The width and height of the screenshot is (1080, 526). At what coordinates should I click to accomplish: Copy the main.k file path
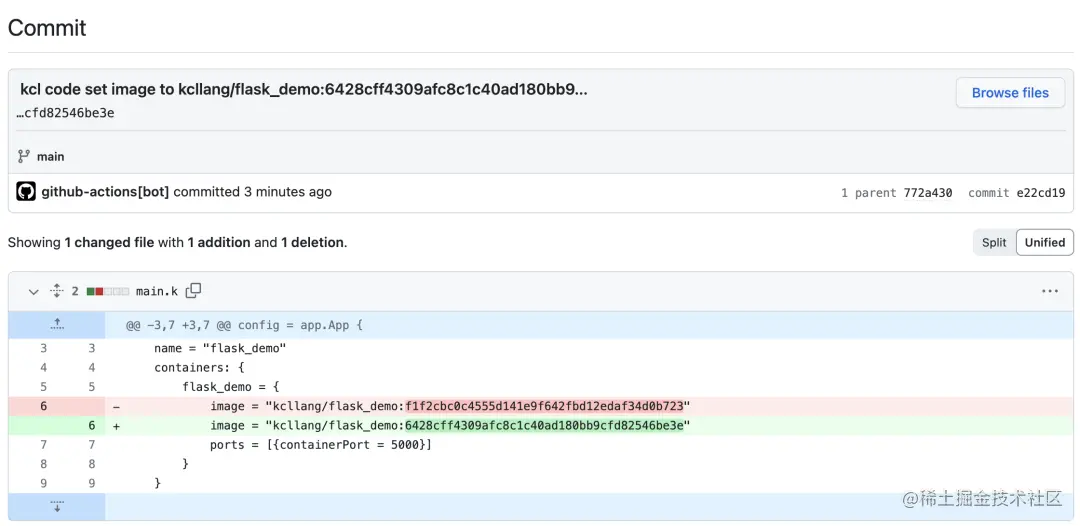(x=194, y=291)
